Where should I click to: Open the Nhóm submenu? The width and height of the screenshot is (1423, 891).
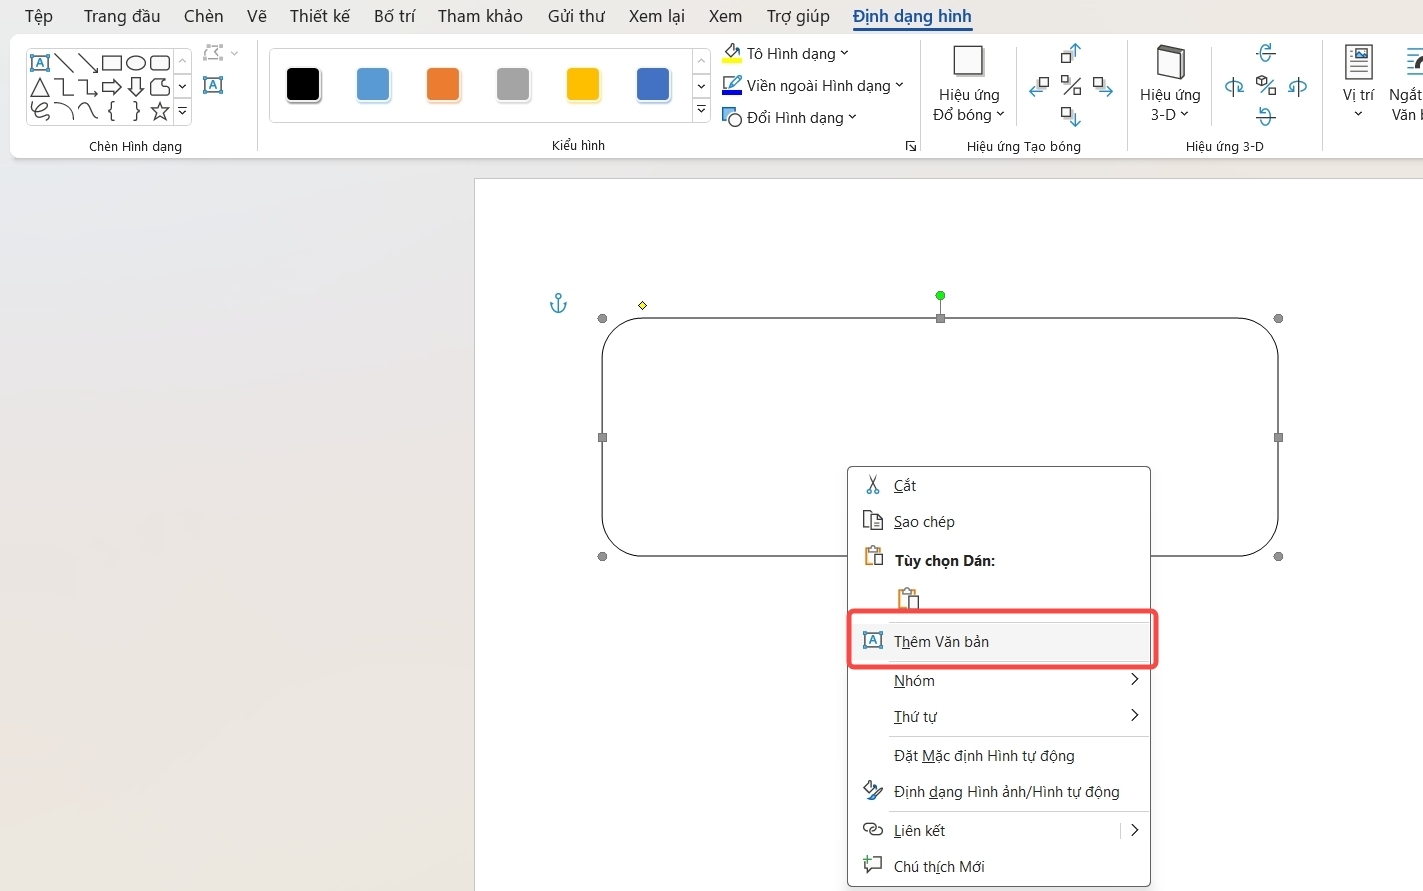pyautogui.click(x=999, y=680)
